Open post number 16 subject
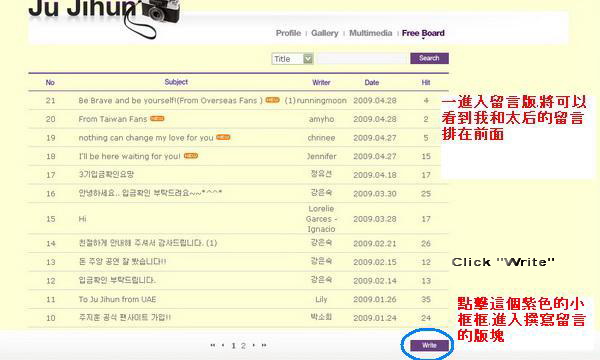 click(x=150, y=193)
